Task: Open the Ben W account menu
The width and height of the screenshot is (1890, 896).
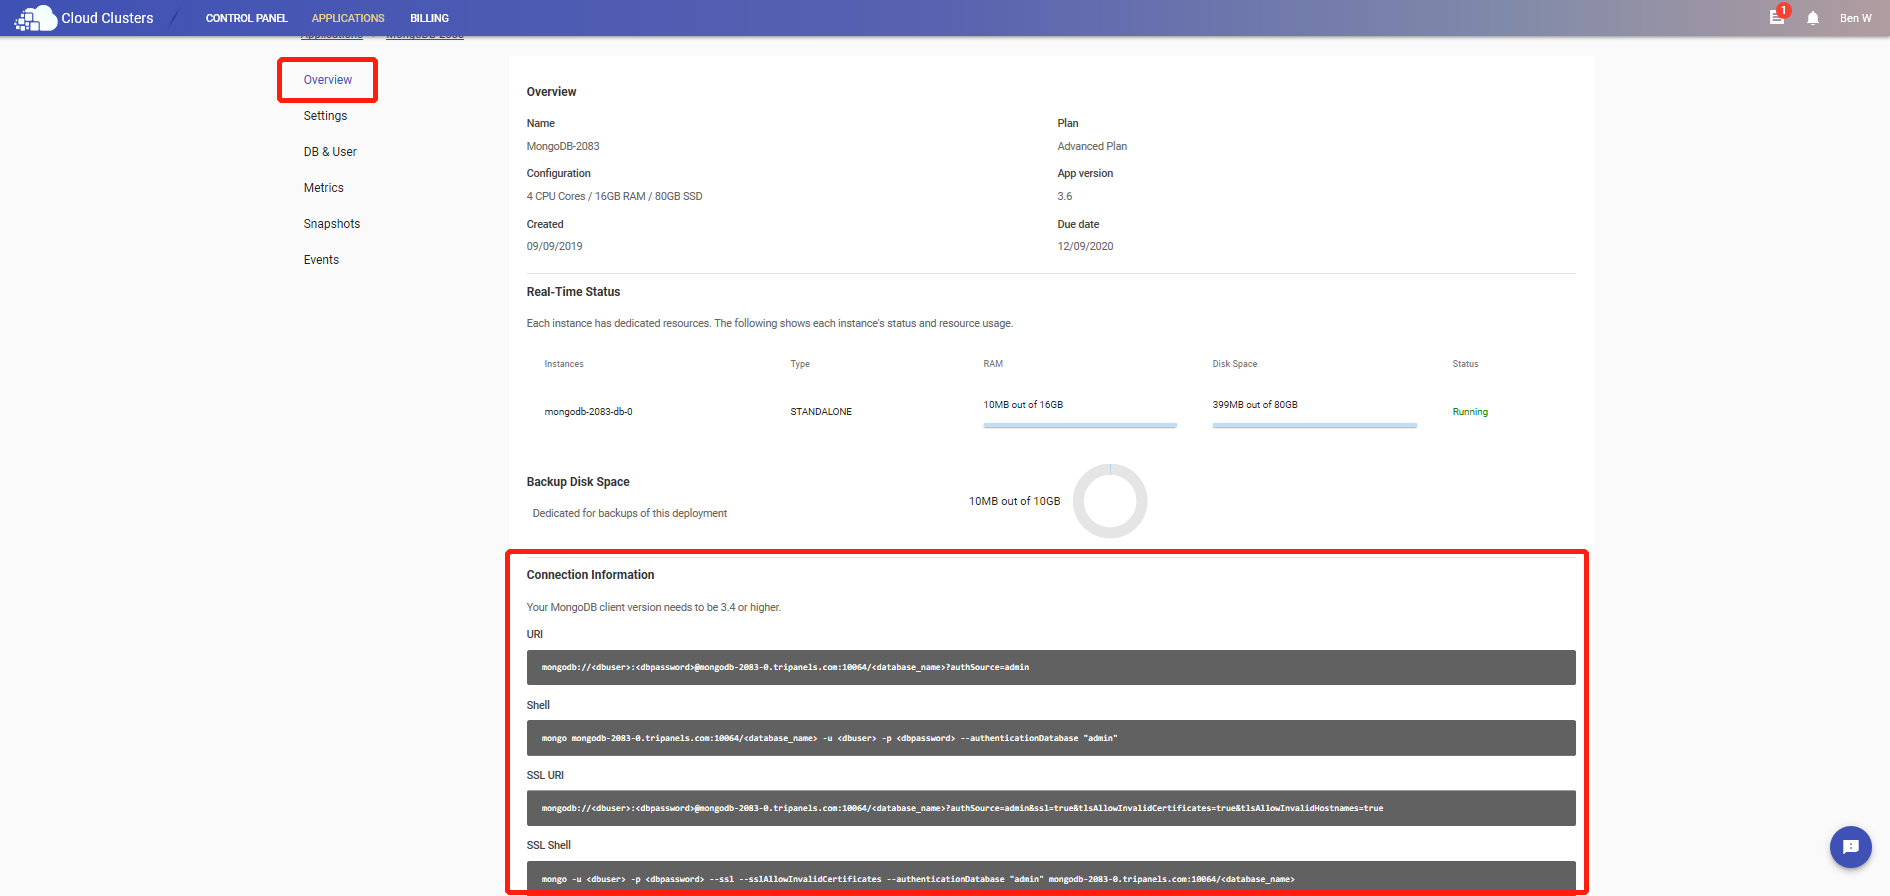Action: coord(1855,18)
